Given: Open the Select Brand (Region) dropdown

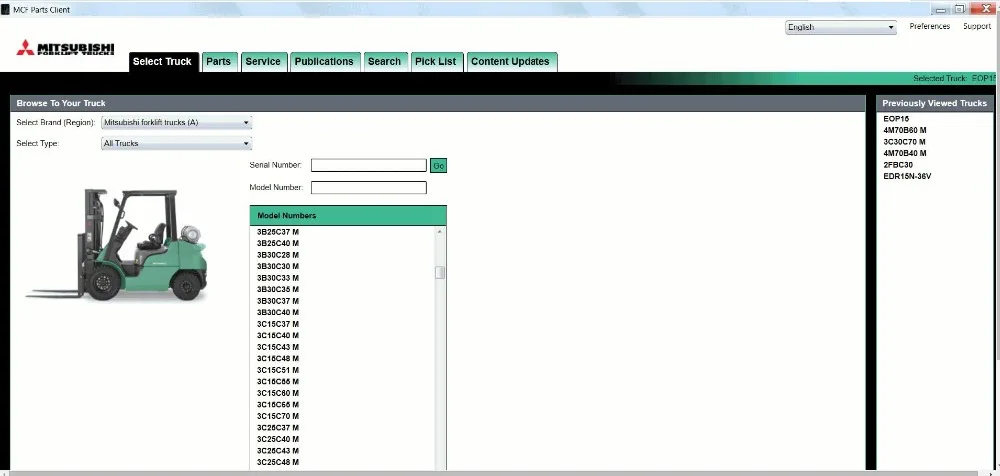Looking at the screenshot, I should 177,123.
